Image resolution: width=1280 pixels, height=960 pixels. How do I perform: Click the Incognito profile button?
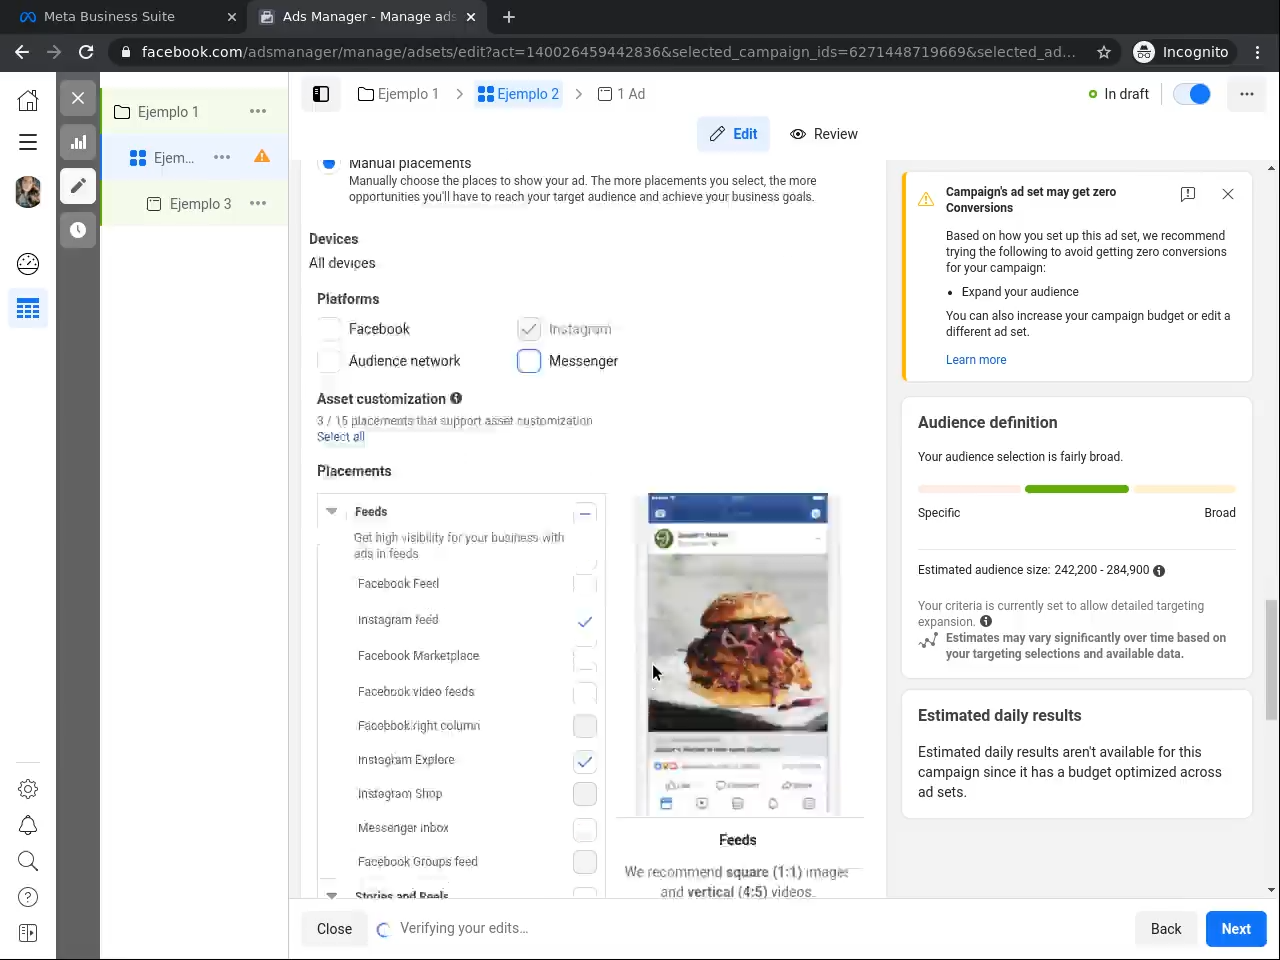[1182, 52]
